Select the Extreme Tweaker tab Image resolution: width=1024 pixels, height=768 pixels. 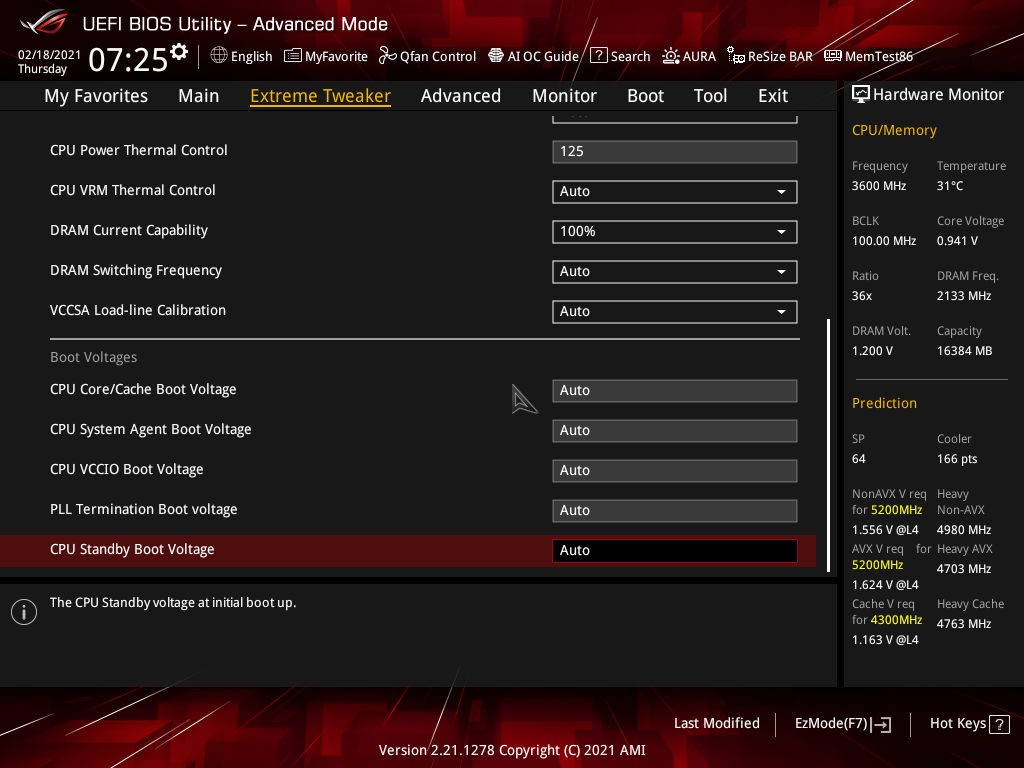[x=321, y=96]
